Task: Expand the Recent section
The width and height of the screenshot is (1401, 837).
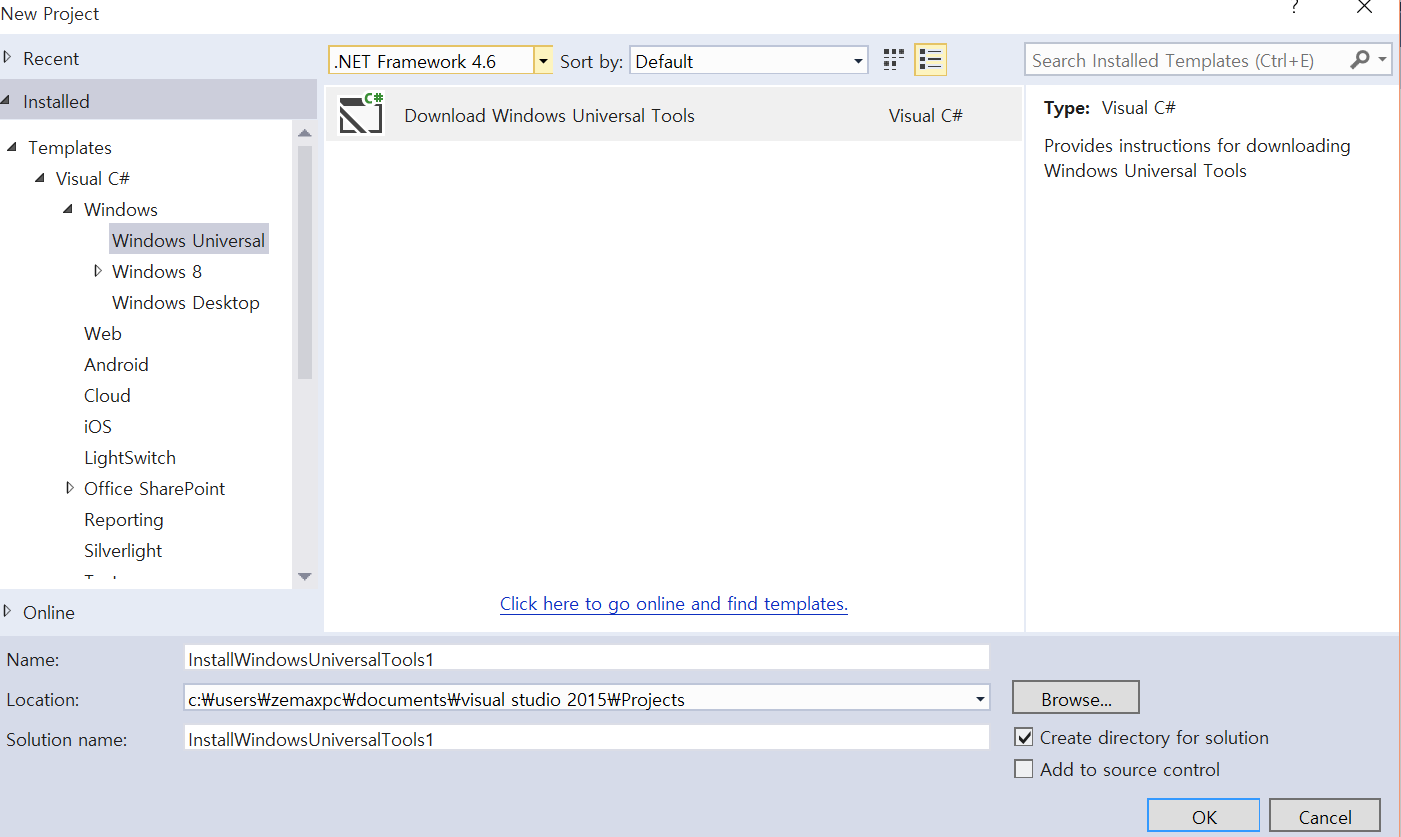Action: 7,58
